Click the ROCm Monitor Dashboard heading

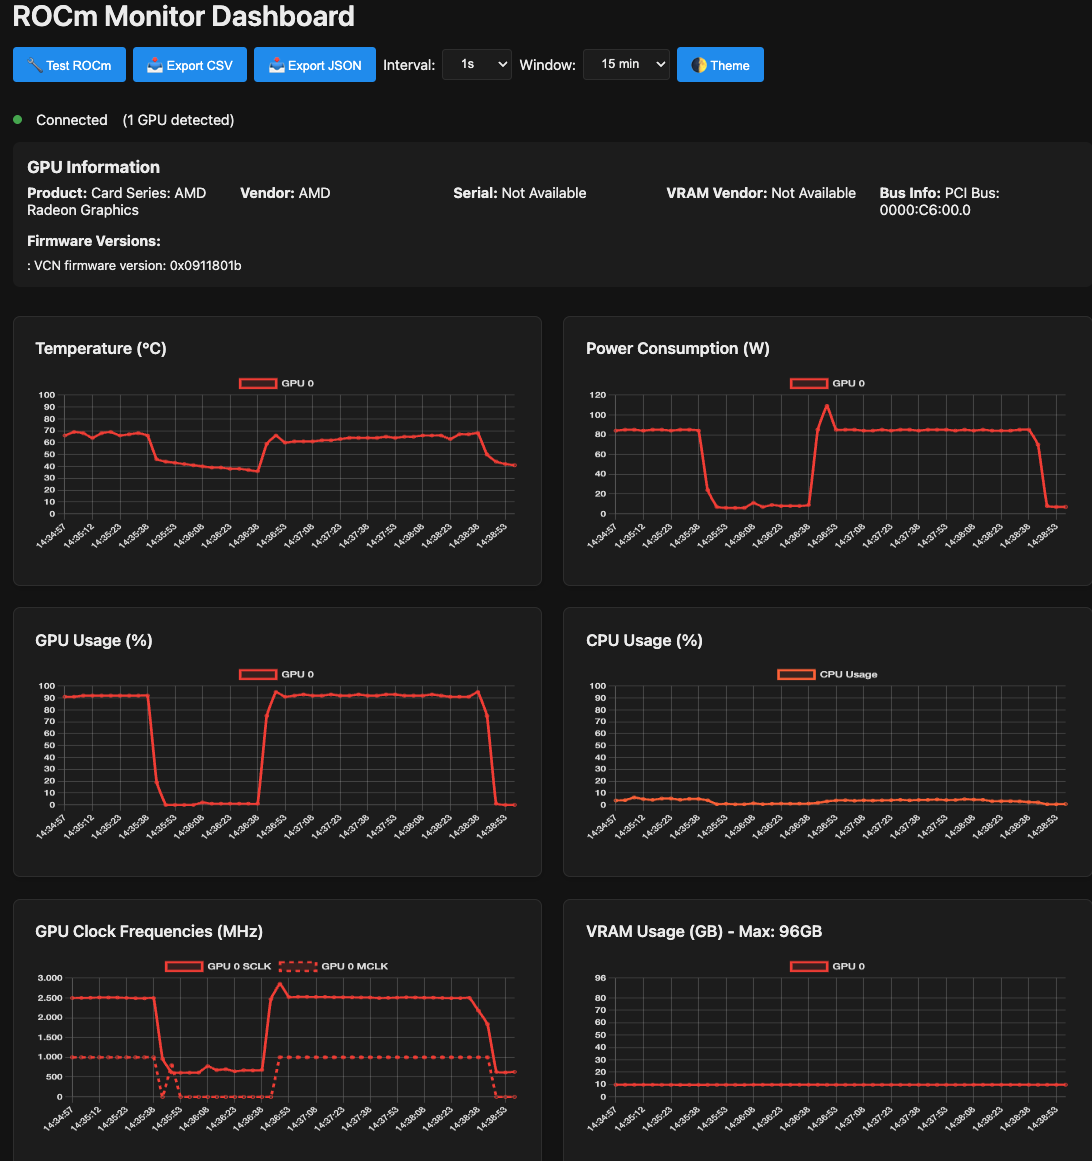tap(184, 17)
